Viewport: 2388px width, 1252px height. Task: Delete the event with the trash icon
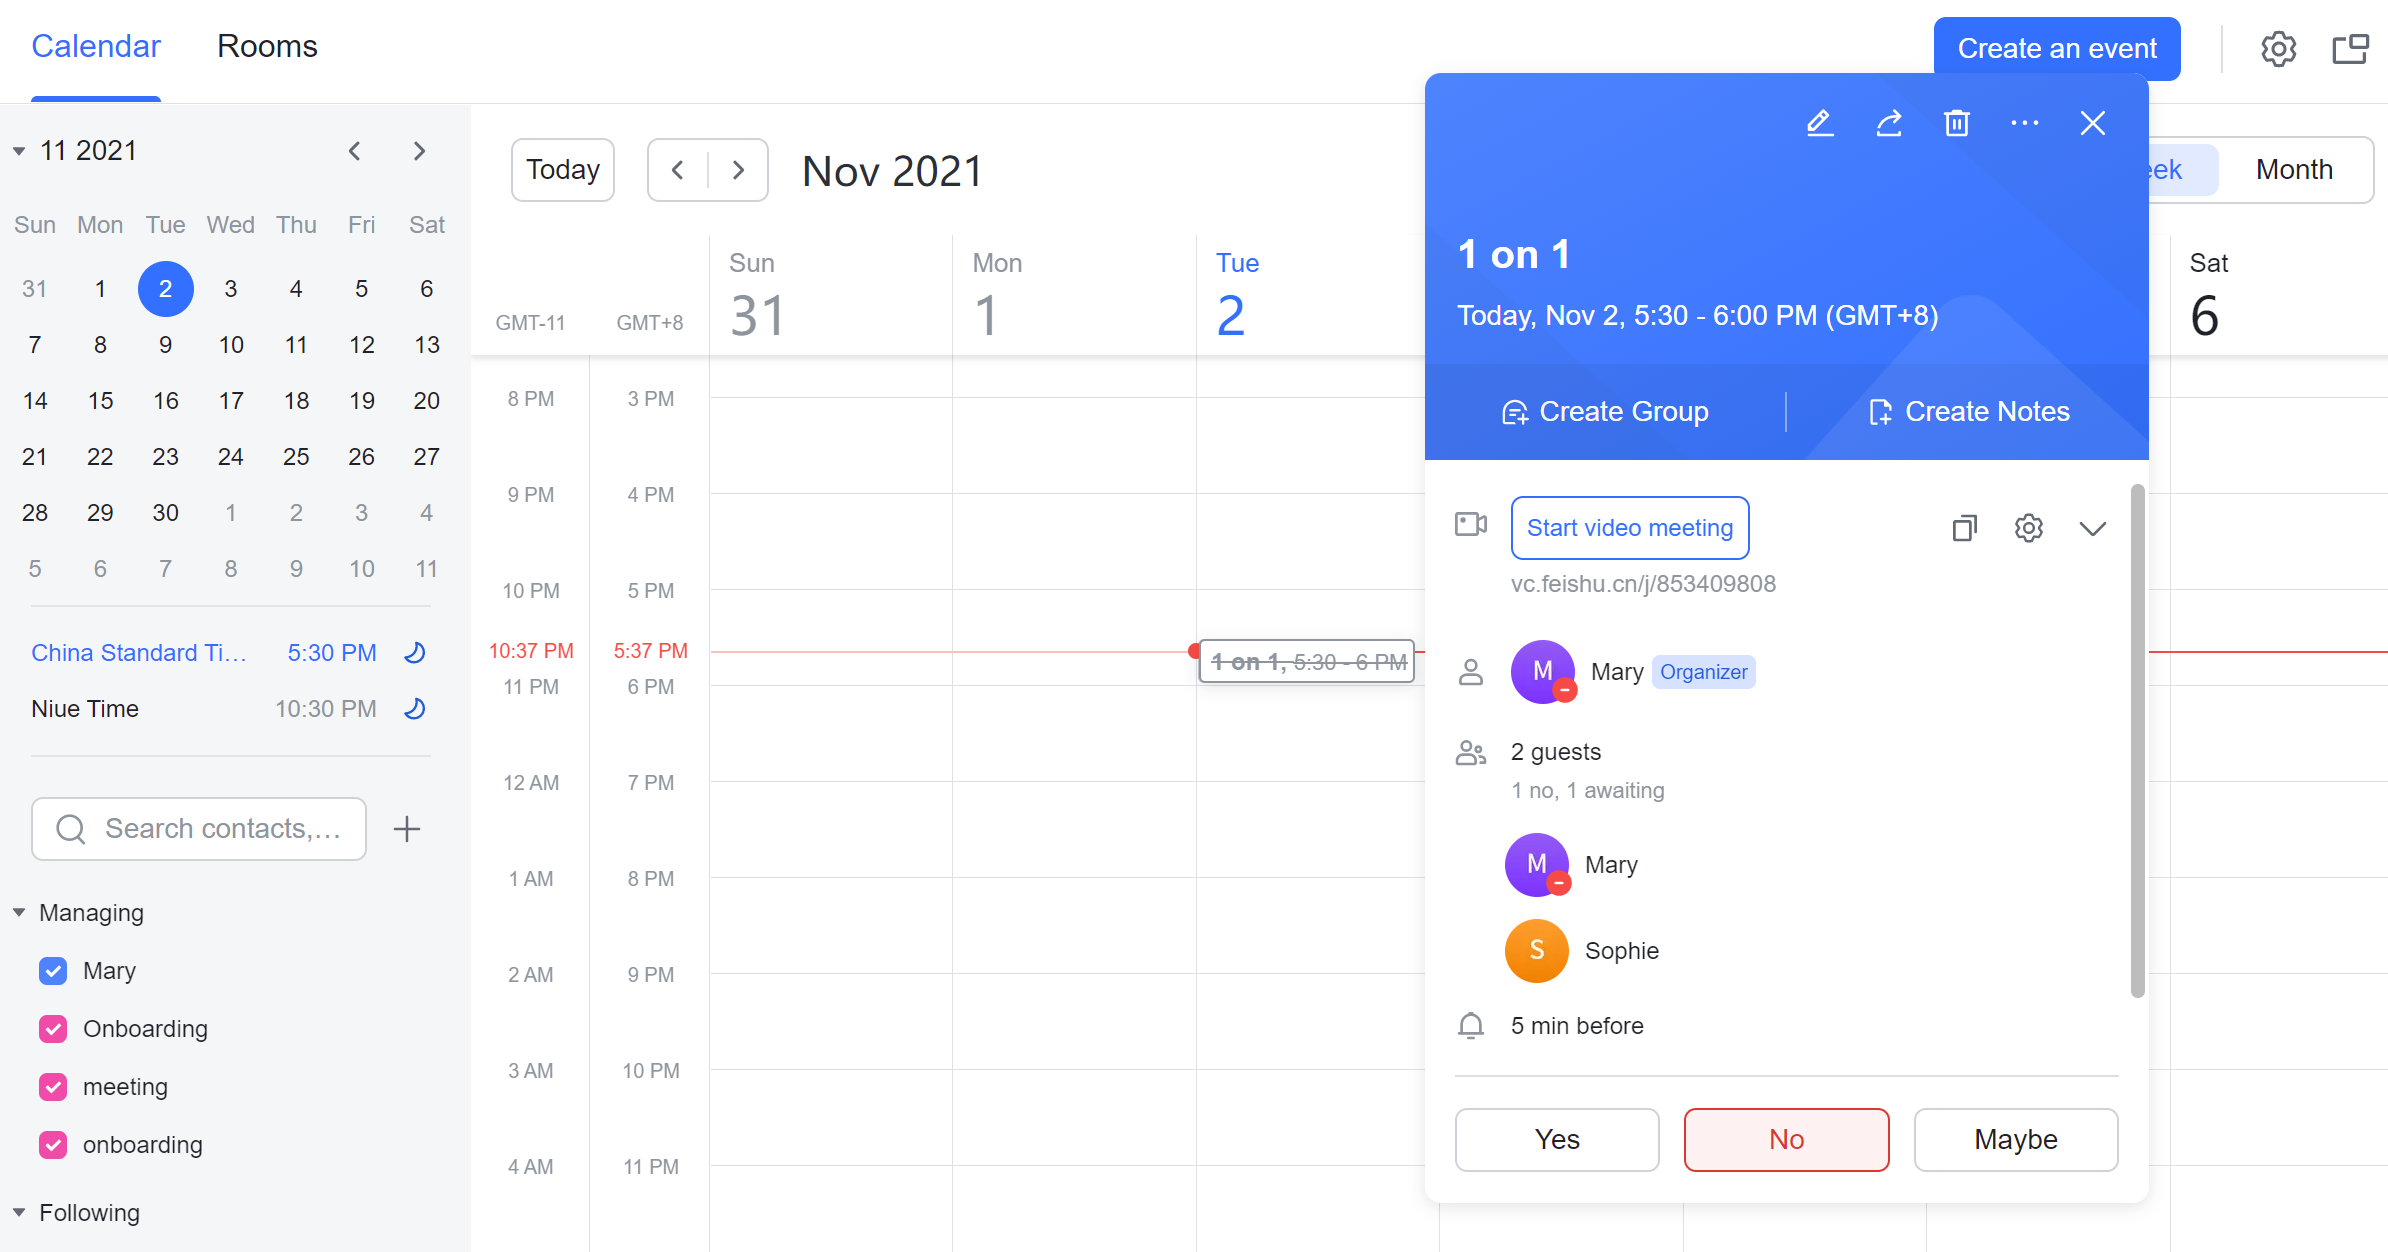click(1957, 123)
